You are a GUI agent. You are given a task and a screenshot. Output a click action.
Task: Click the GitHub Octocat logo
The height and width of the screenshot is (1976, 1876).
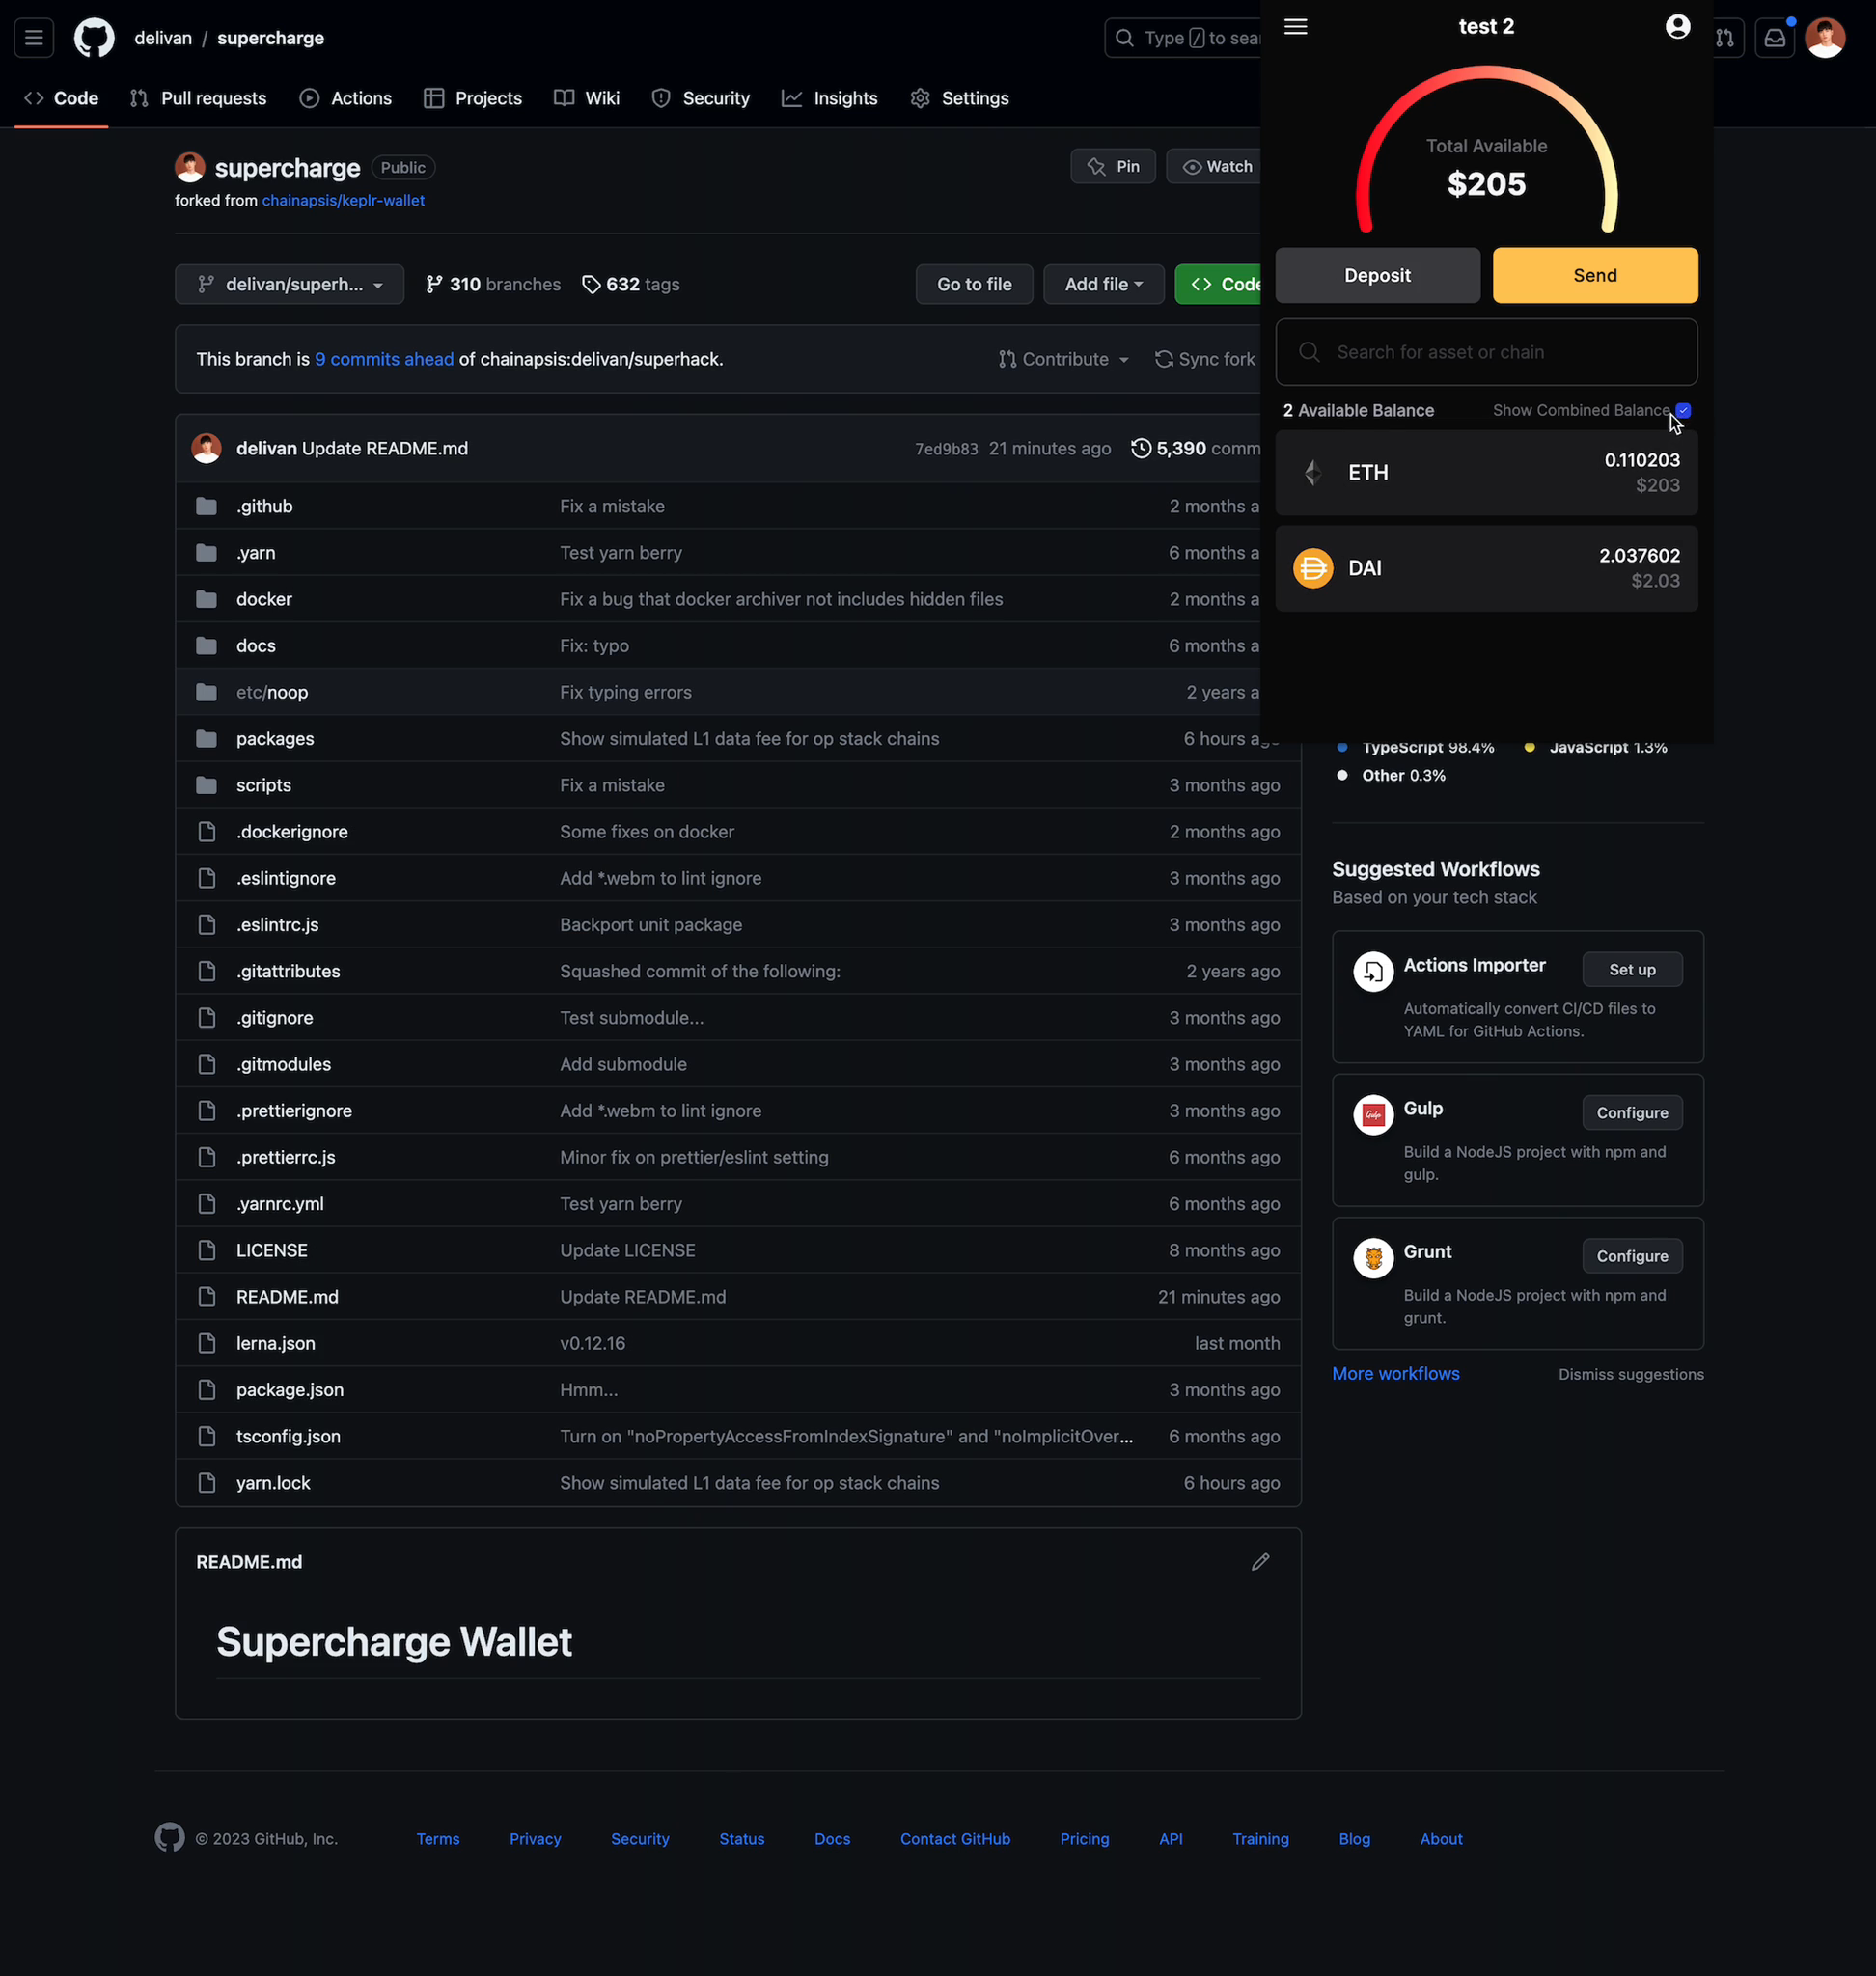pyautogui.click(x=94, y=38)
